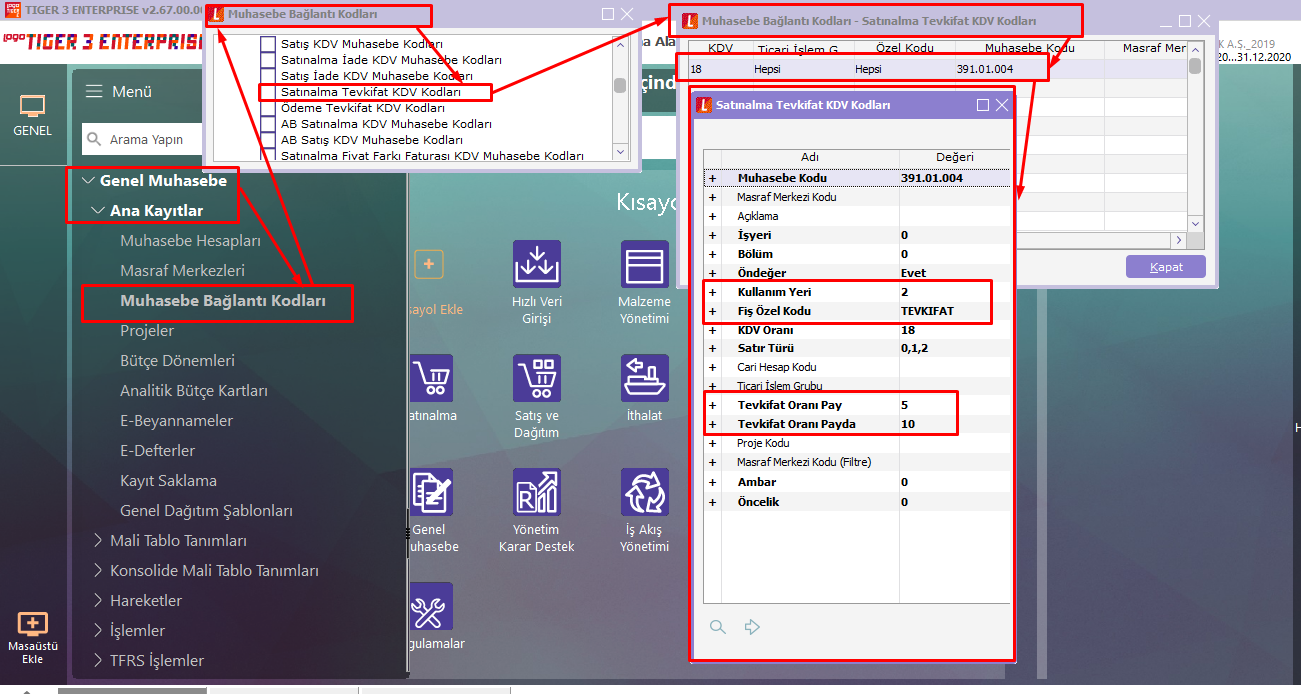Click the Masaüstü Ekle icon
The width and height of the screenshot is (1301, 694).
(x=33, y=624)
